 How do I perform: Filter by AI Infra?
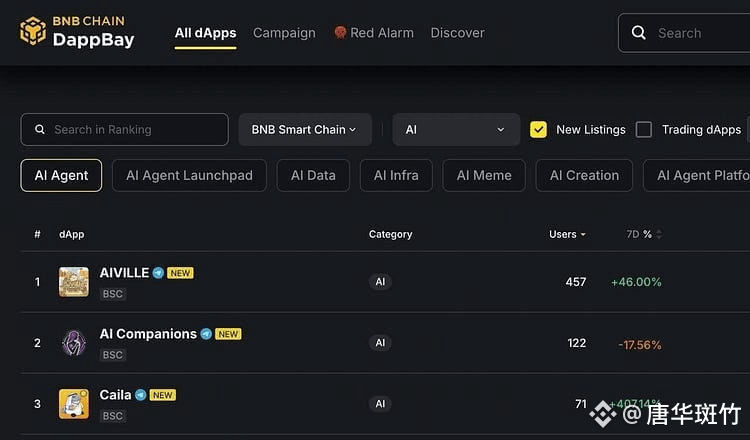point(396,176)
